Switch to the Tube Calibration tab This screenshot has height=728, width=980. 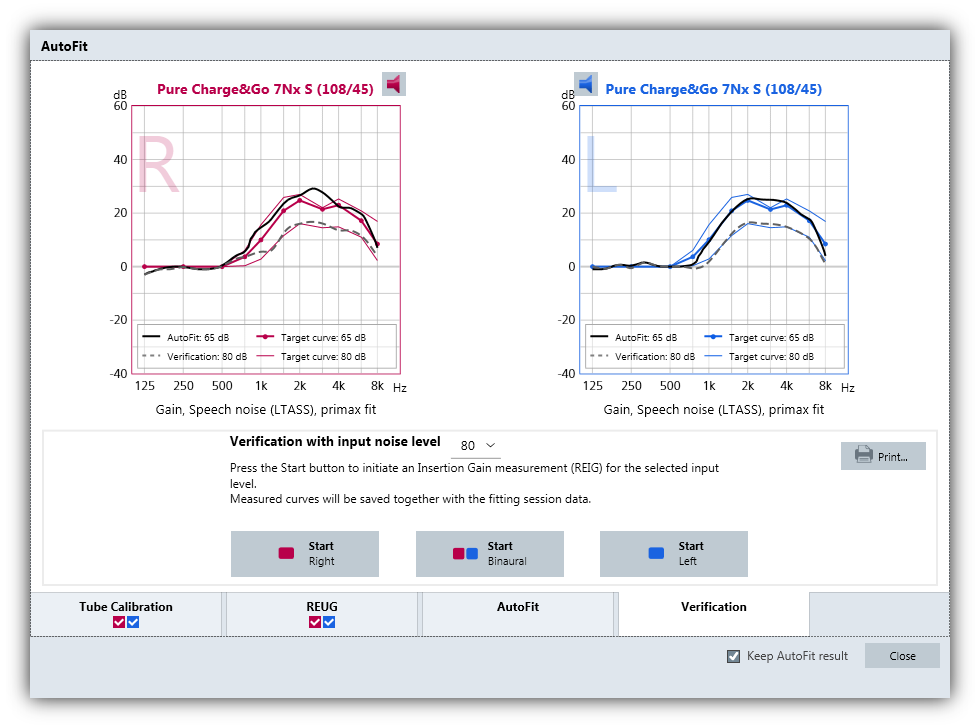126,614
